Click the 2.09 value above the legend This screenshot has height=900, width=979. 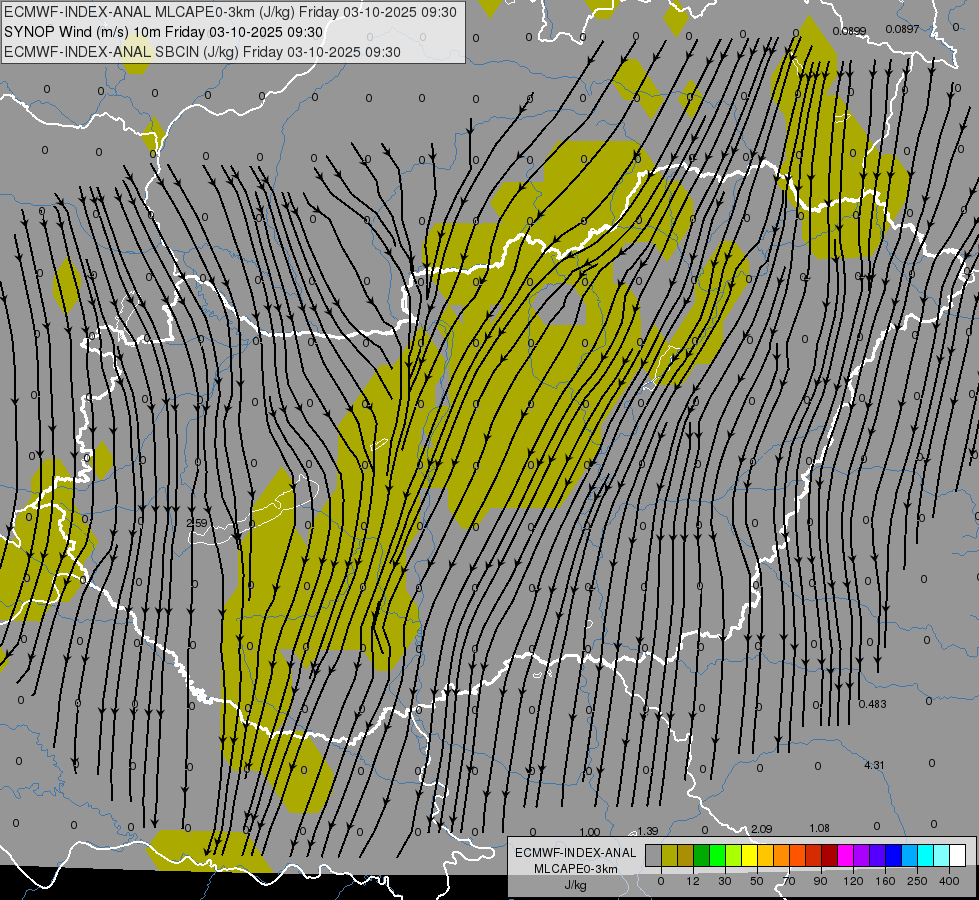click(x=761, y=829)
